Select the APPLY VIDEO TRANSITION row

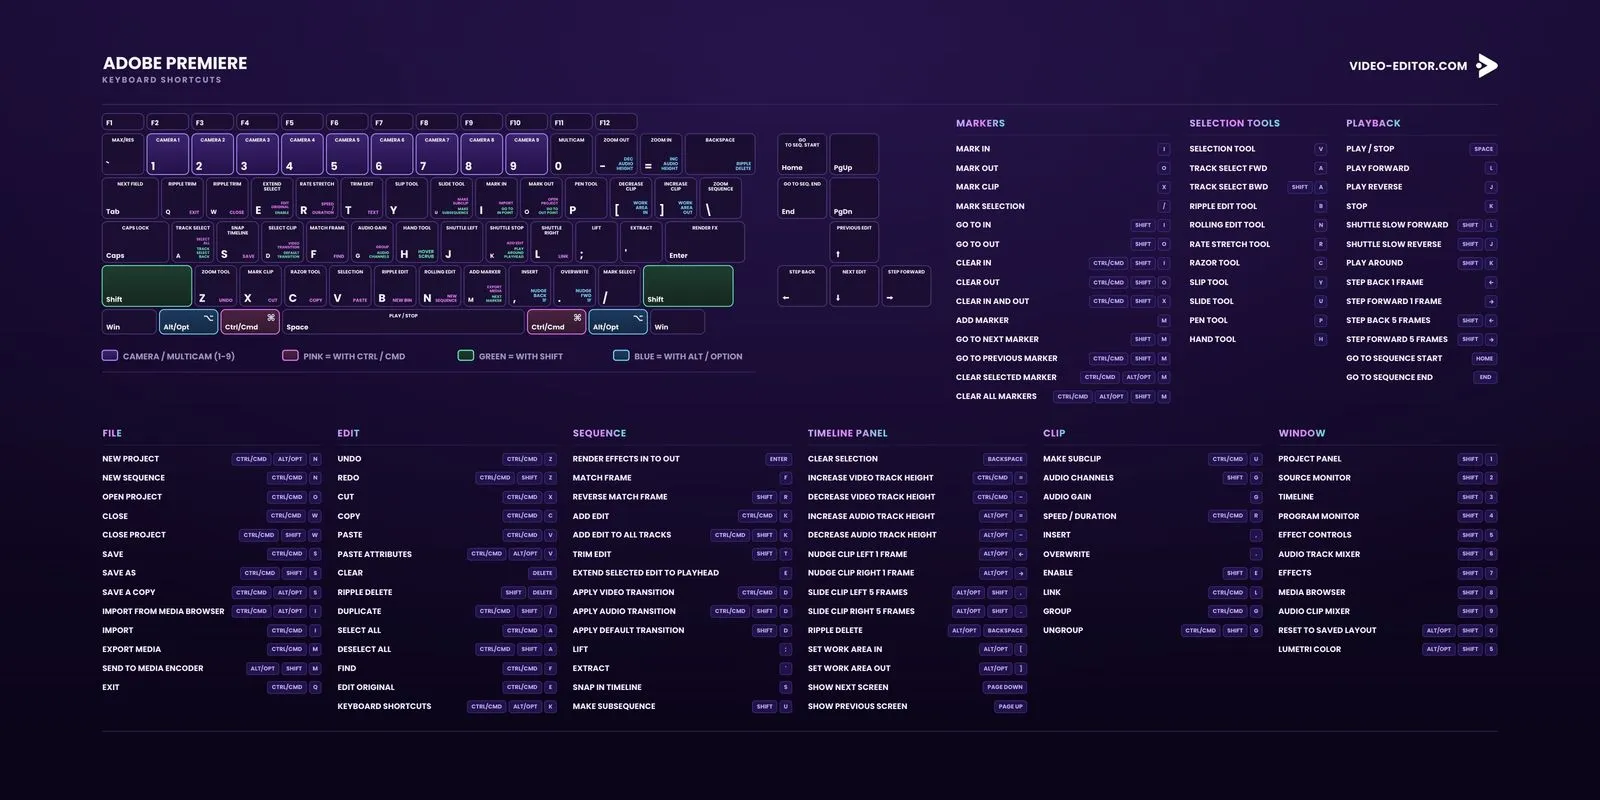[x=682, y=592]
